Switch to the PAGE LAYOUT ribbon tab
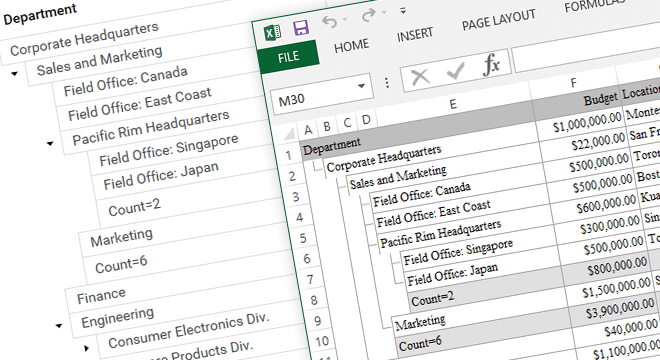Screen dimensions: 660x360 click(x=498, y=20)
